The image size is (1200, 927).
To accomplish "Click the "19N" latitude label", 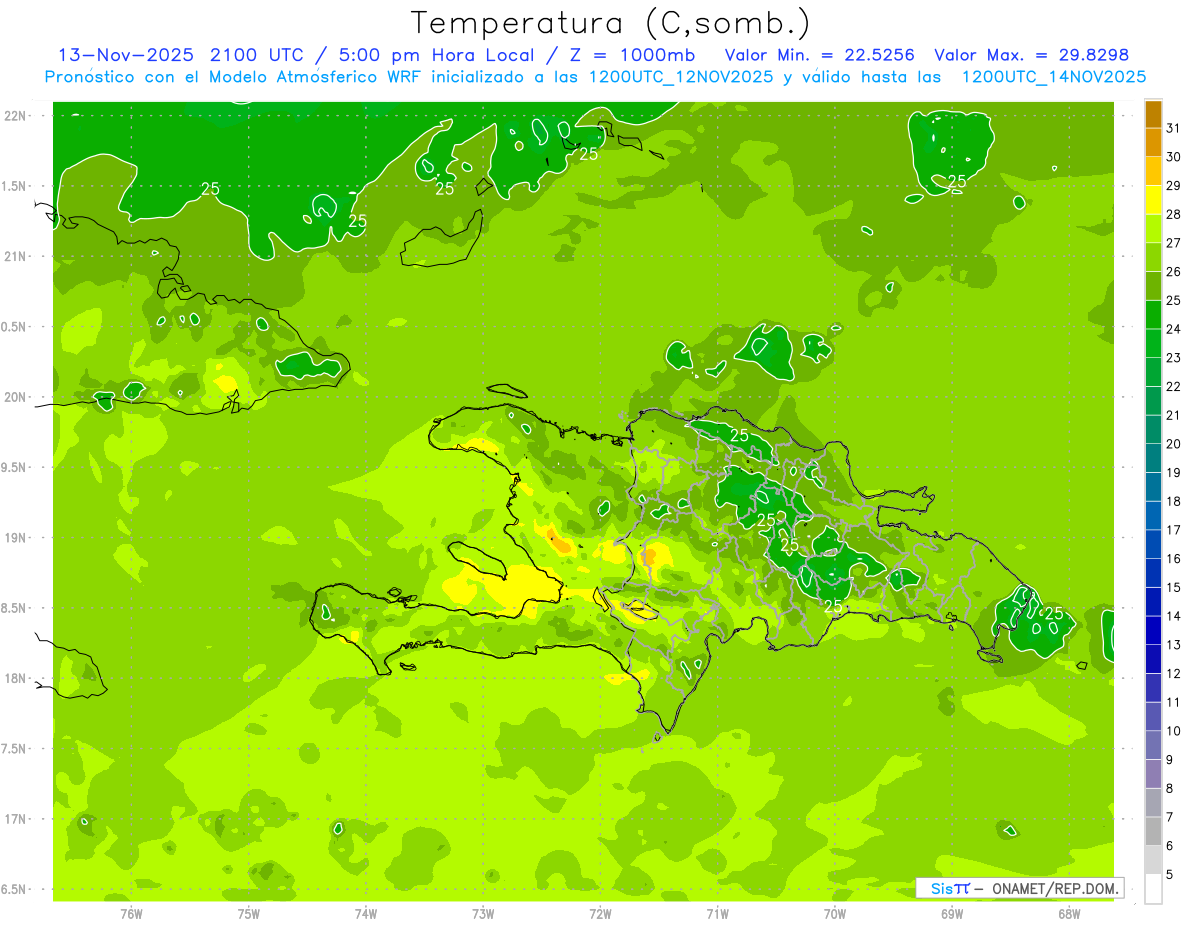I will (x=15, y=538).
